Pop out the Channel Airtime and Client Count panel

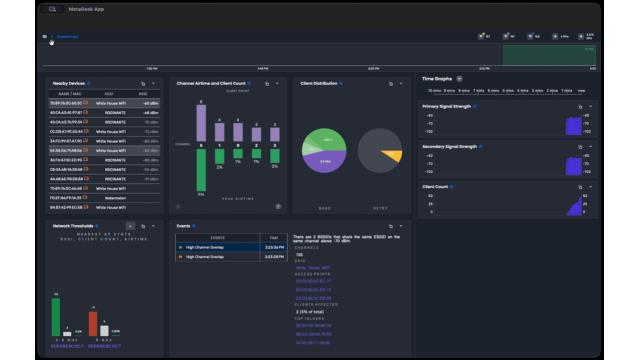(267, 84)
